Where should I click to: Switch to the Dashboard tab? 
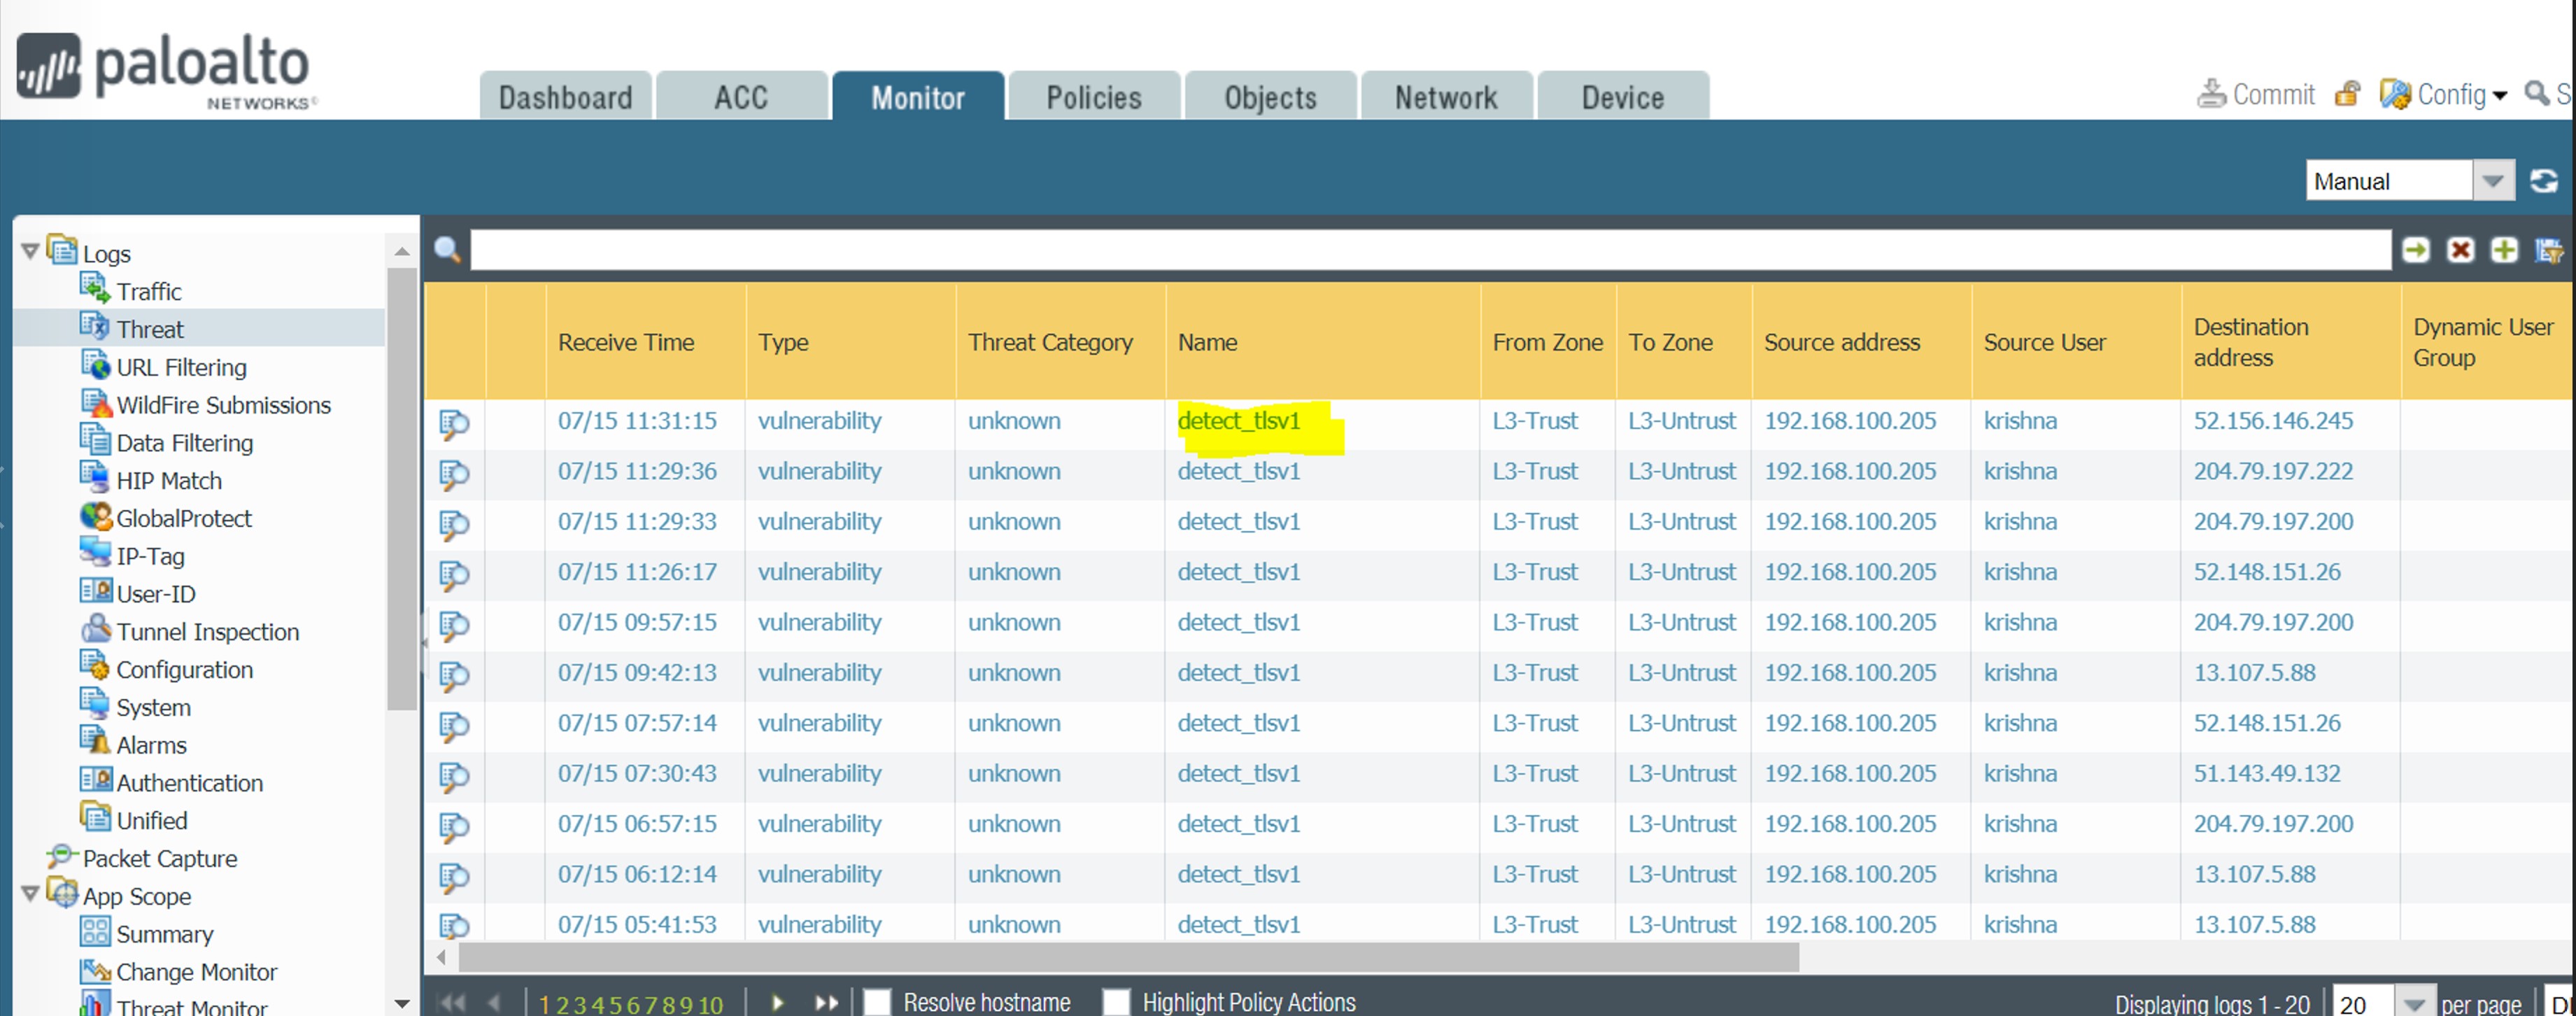pyautogui.click(x=565, y=96)
